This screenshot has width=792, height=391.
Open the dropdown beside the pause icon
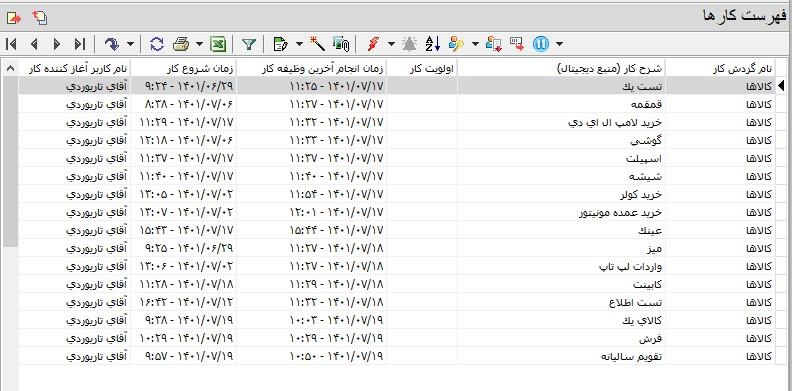(x=559, y=44)
